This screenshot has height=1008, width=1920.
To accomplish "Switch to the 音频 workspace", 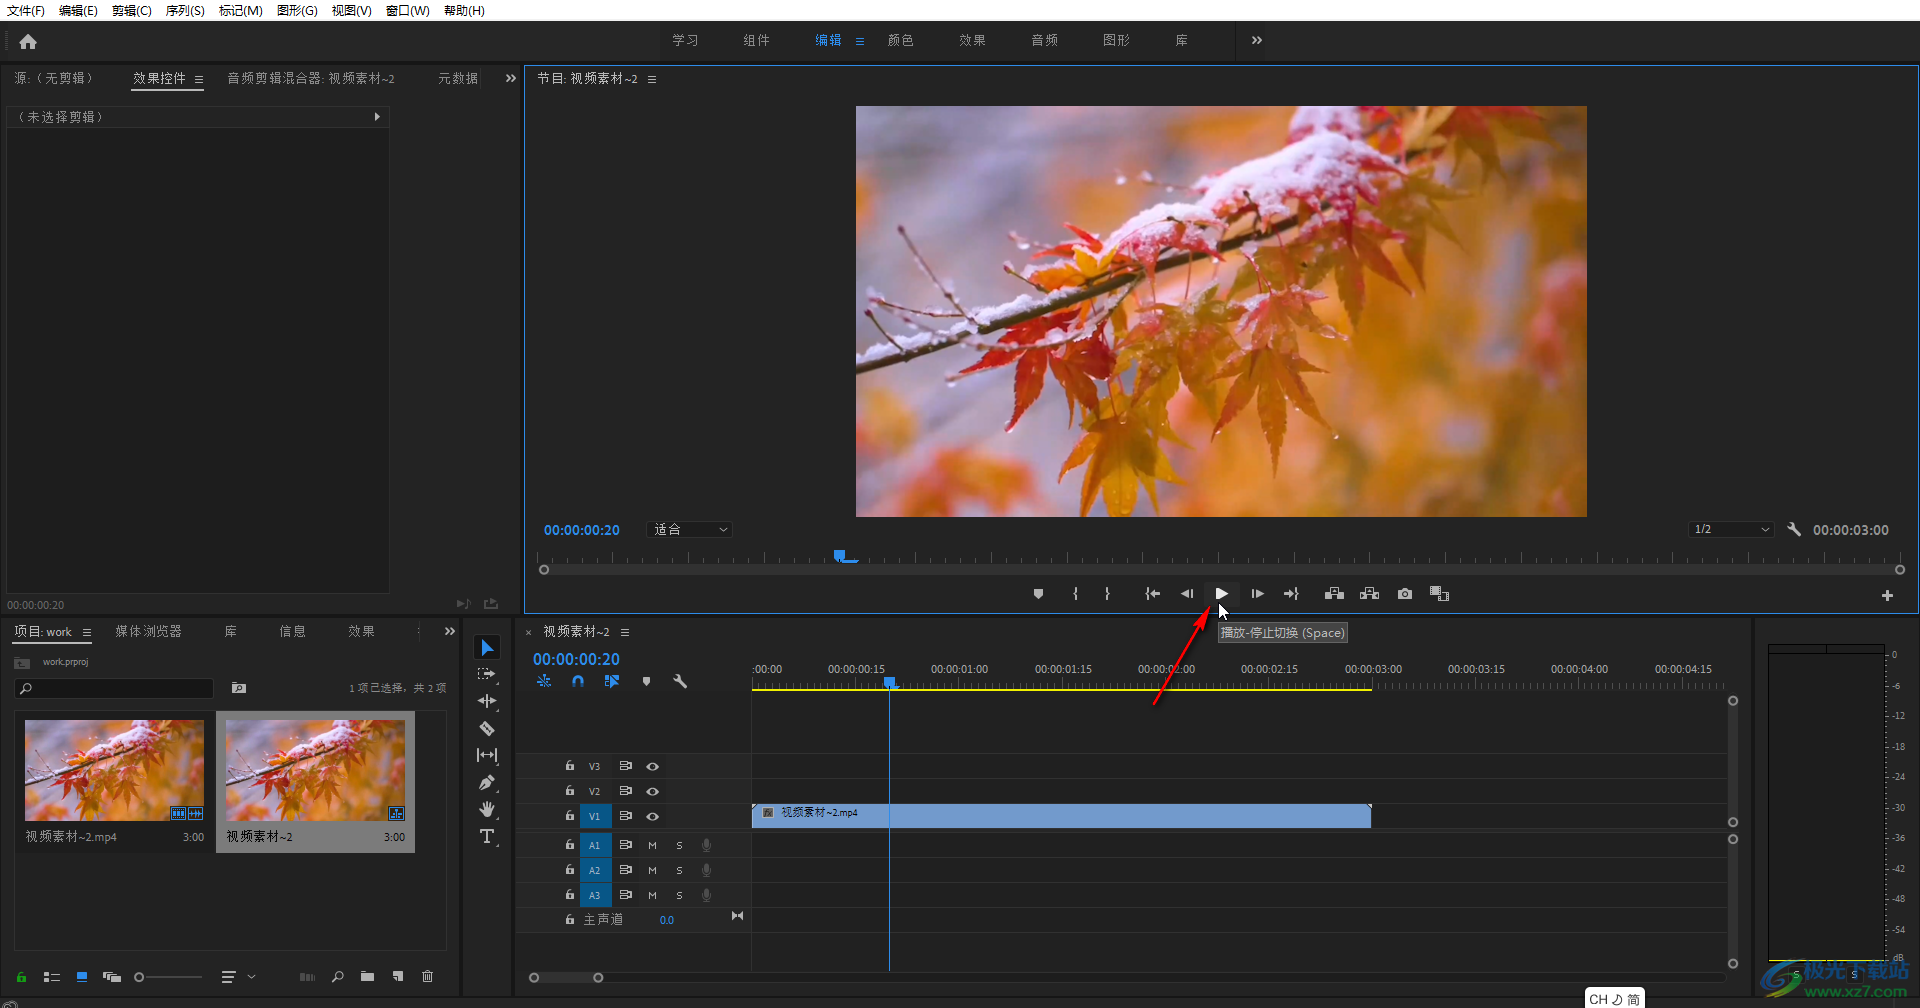I will tap(1044, 40).
